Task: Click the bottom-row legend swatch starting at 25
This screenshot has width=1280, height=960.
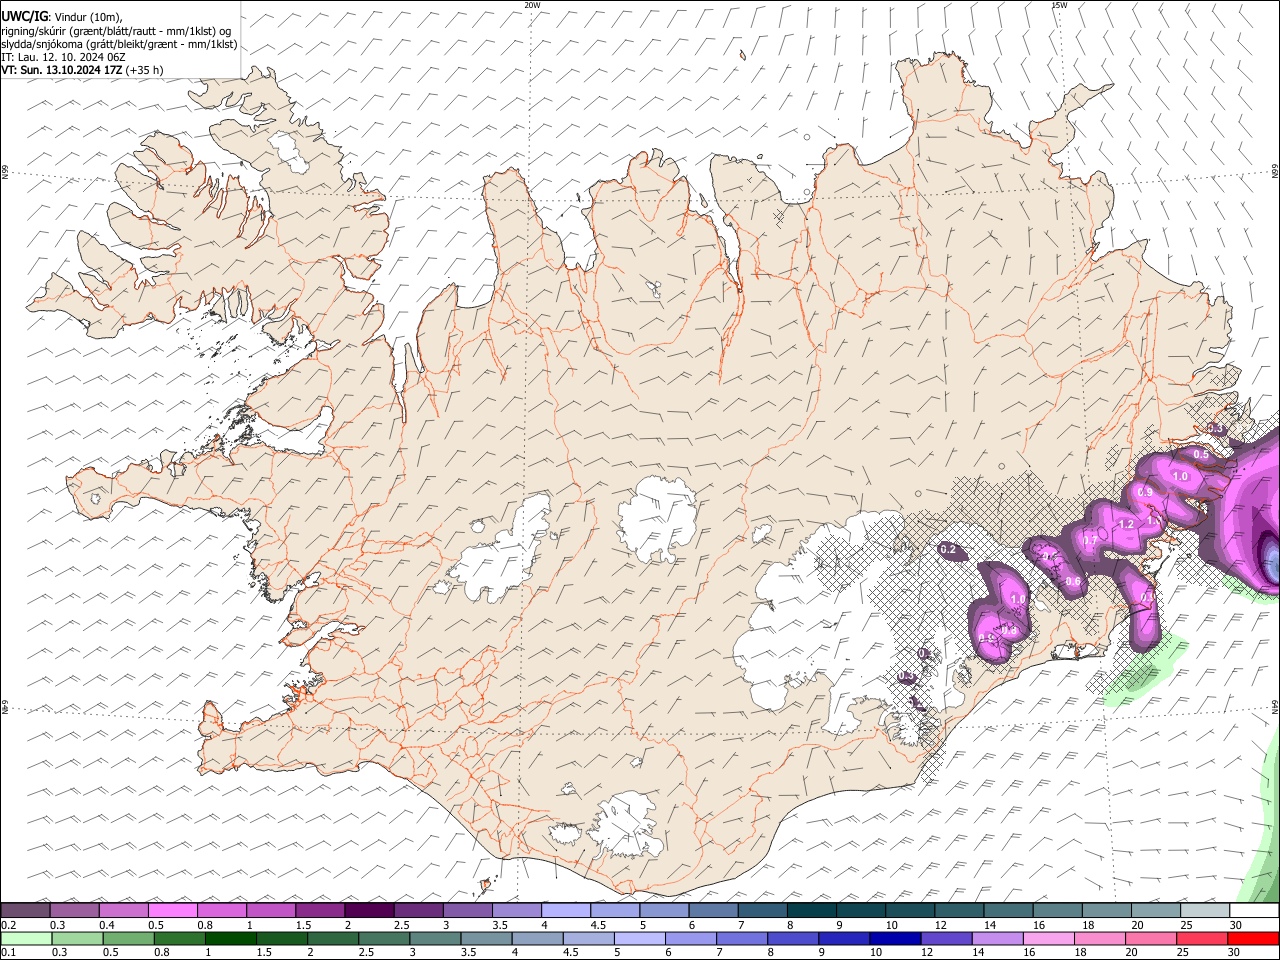Action: click(x=1202, y=939)
